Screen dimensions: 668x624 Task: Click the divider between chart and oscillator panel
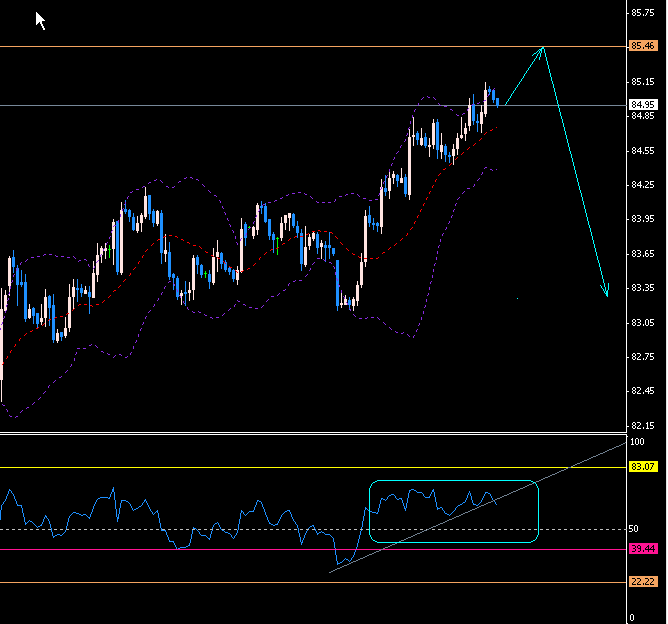click(300, 433)
